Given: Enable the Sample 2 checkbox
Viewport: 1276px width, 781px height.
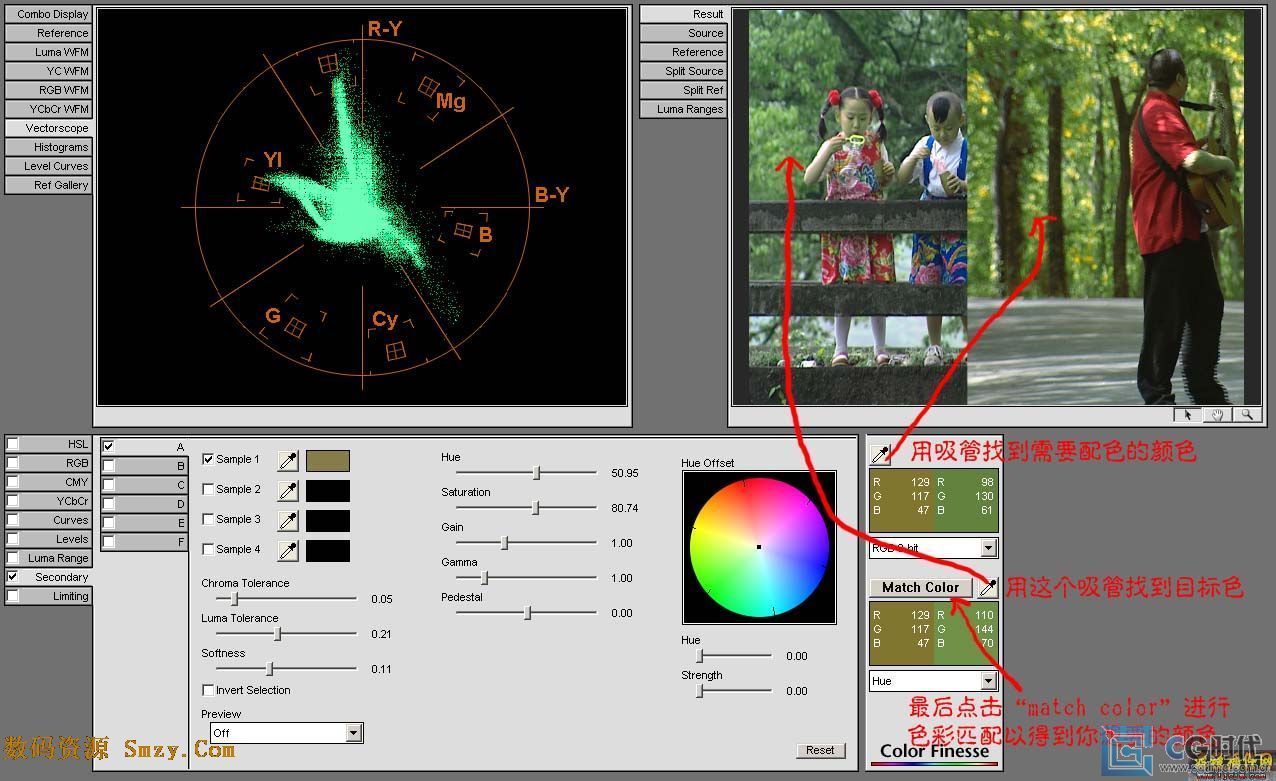Looking at the screenshot, I should (x=208, y=490).
